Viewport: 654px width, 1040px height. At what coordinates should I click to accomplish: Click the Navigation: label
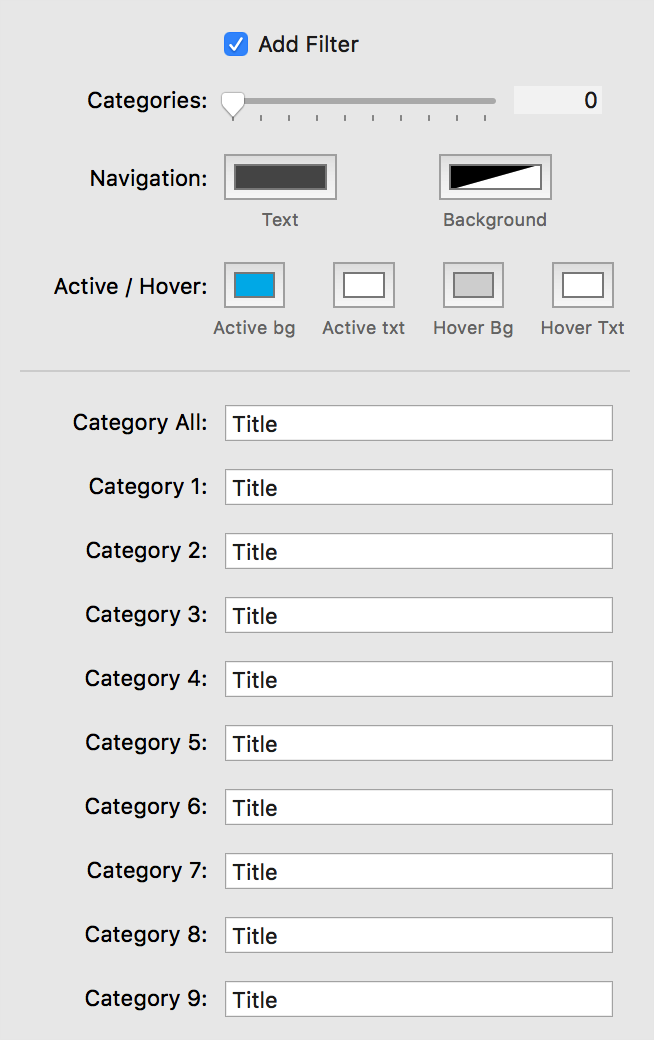149,178
